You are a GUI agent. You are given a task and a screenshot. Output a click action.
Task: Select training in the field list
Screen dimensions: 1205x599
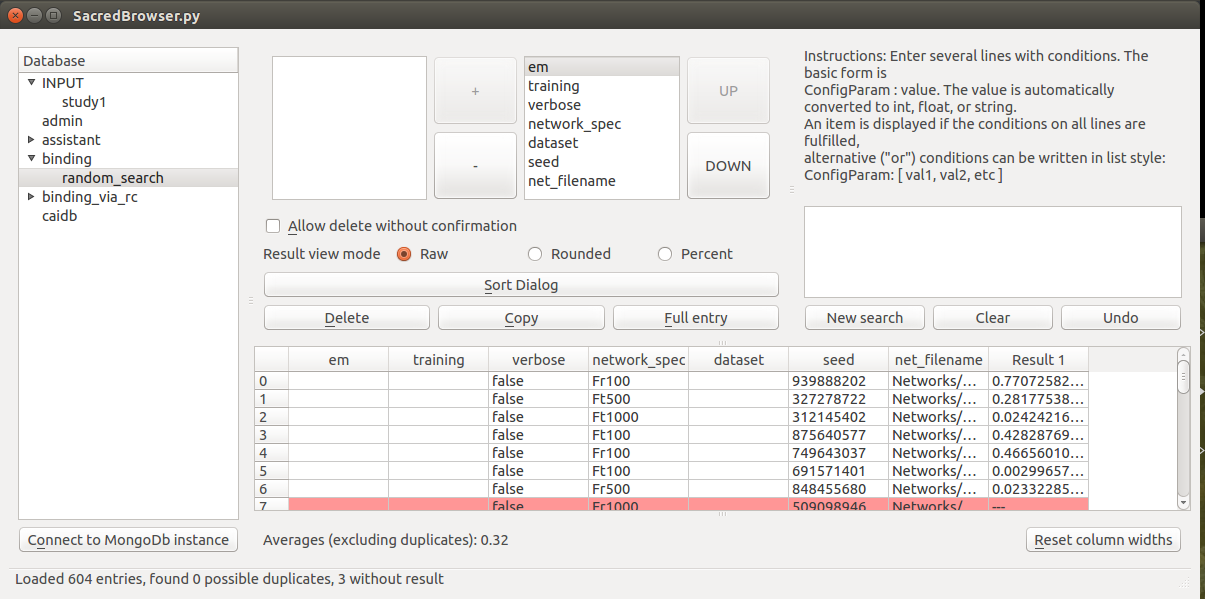(x=602, y=86)
